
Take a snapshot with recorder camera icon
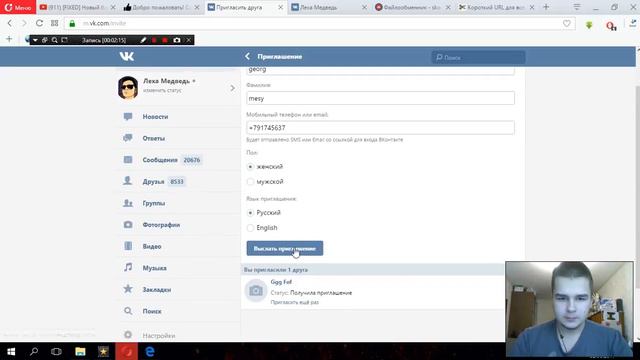pyautogui.click(x=177, y=40)
